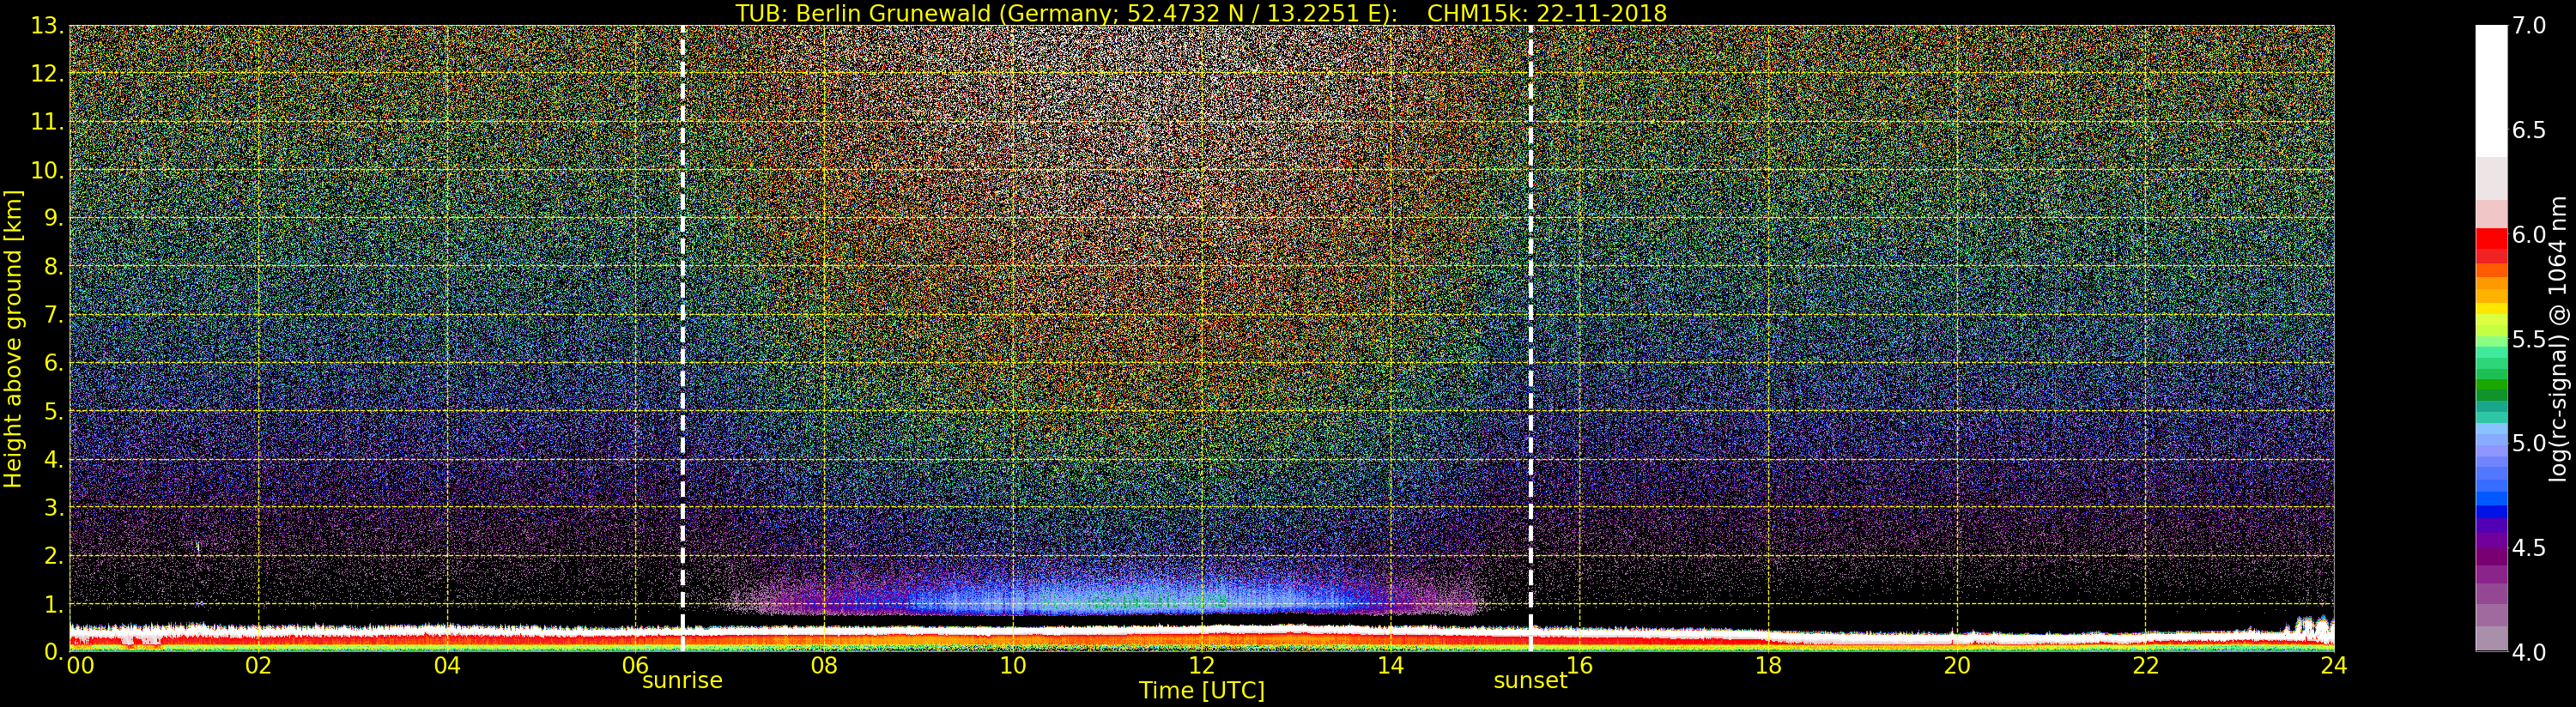Viewport: 2576px width, 707px height.
Task: Click the white dashed sunrise line in the plot
Action: click(x=683, y=300)
